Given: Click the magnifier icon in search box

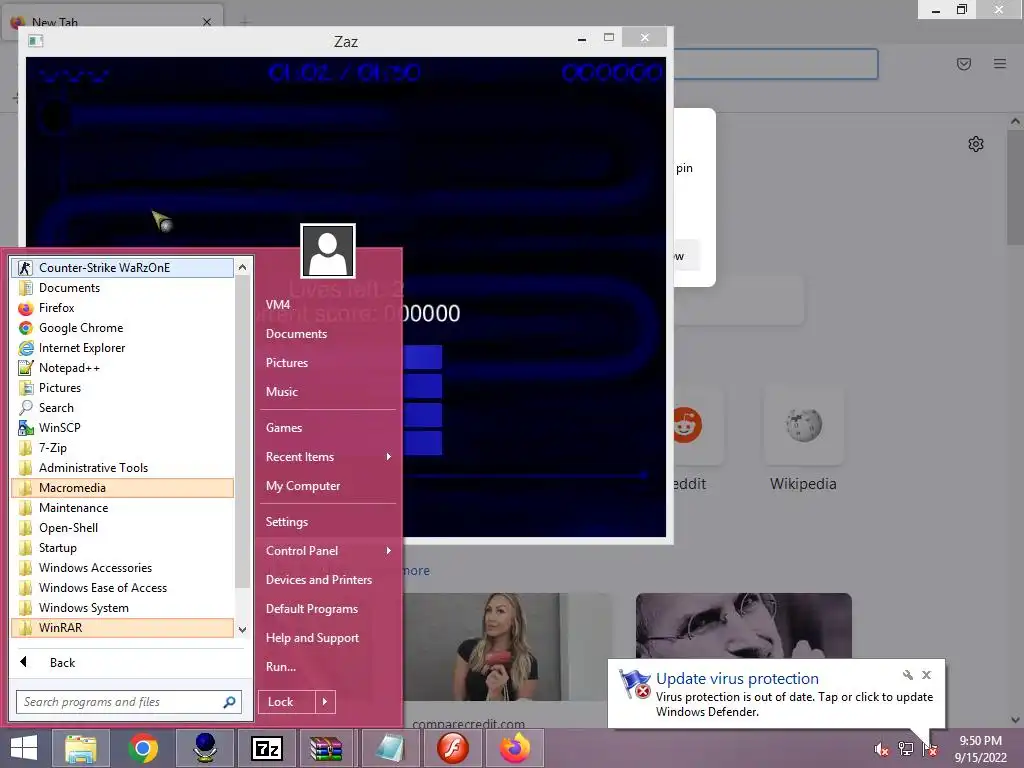Looking at the screenshot, I should point(229,702).
